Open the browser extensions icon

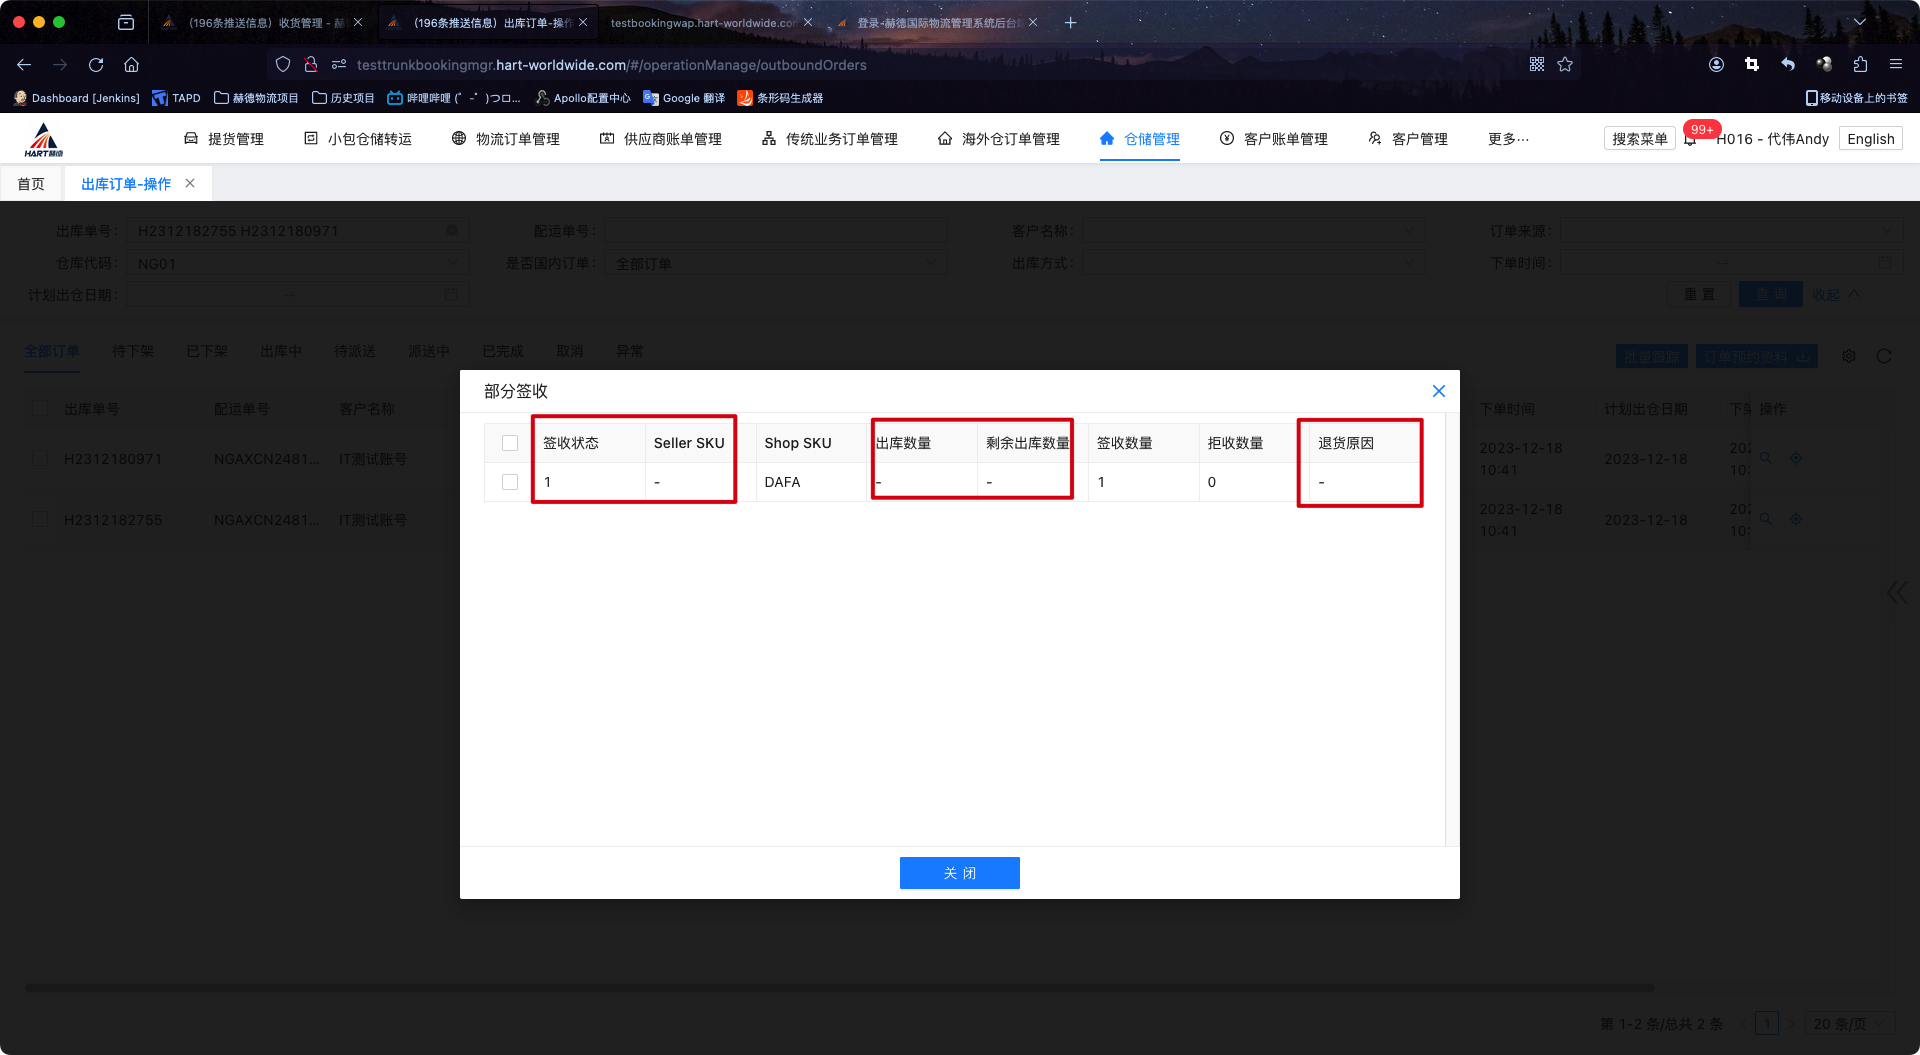click(1860, 65)
